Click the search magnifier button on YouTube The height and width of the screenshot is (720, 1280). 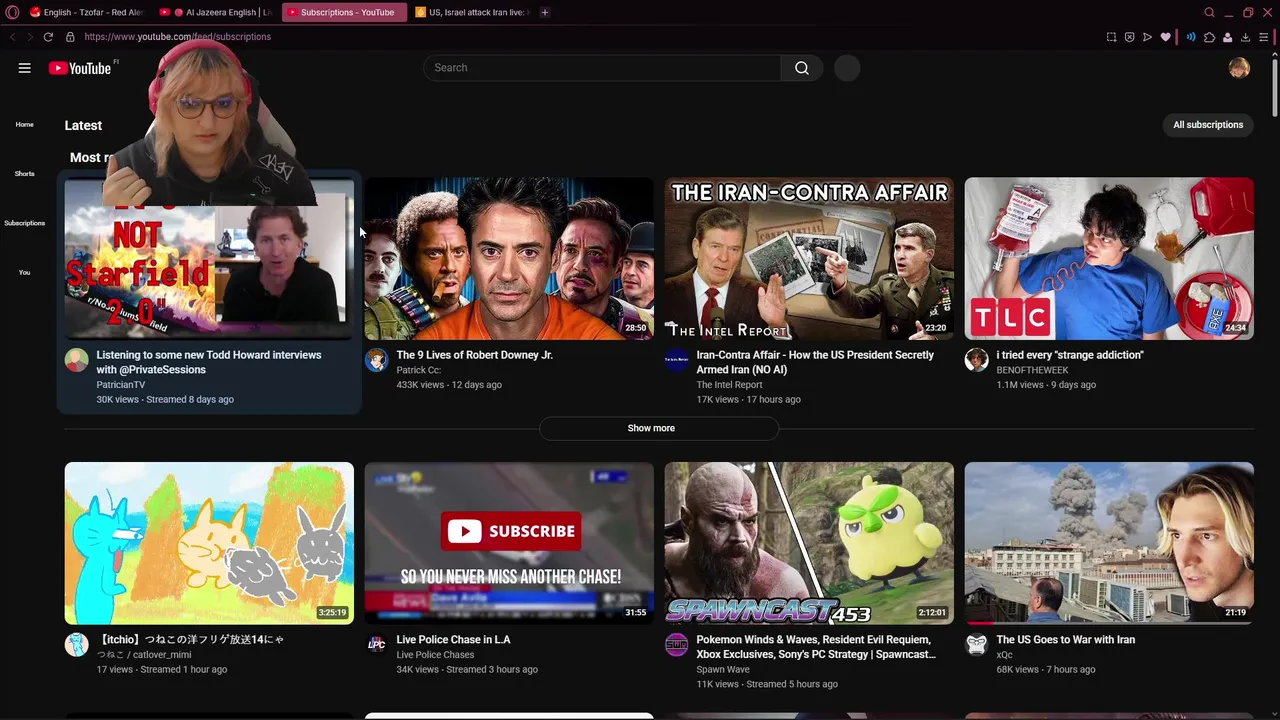[x=802, y=68]
